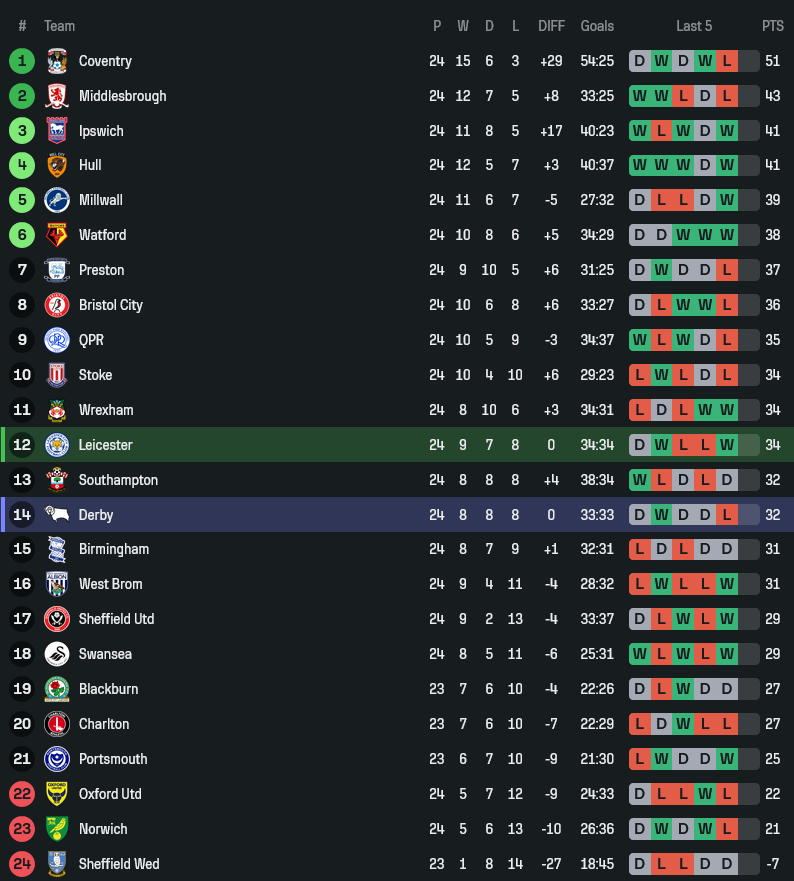Open the Swansea club crest
The image size is (794, 881).
pyautogui.click(x=56, y=654)
